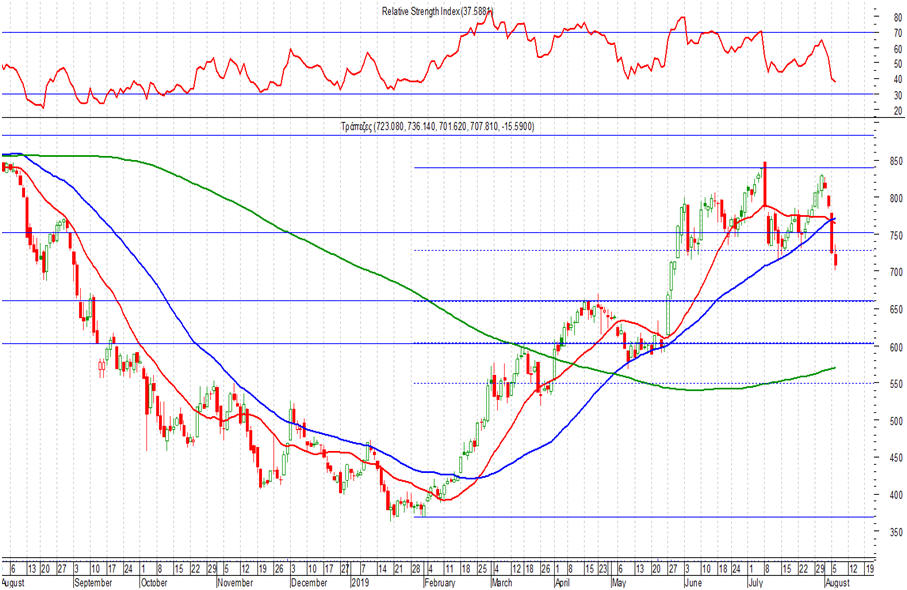907x590 pixels.
Task: Click the 2019 year label
Action: click(360, 582)
